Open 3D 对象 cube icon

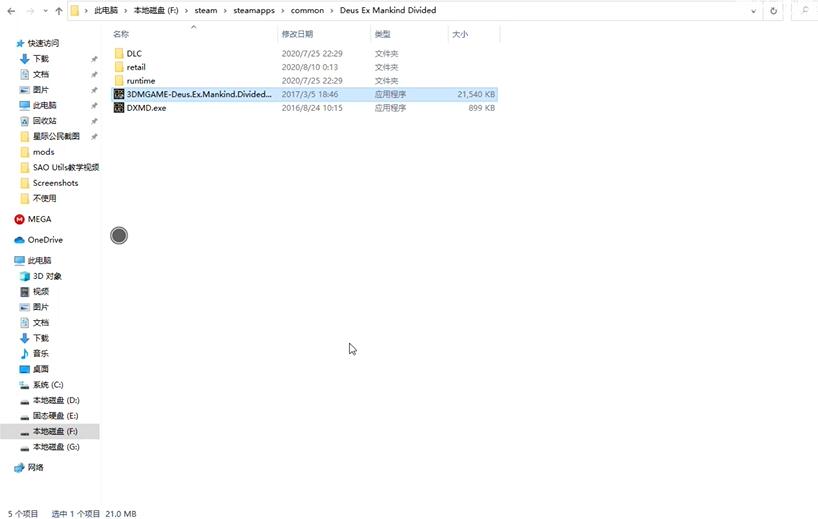25,276
